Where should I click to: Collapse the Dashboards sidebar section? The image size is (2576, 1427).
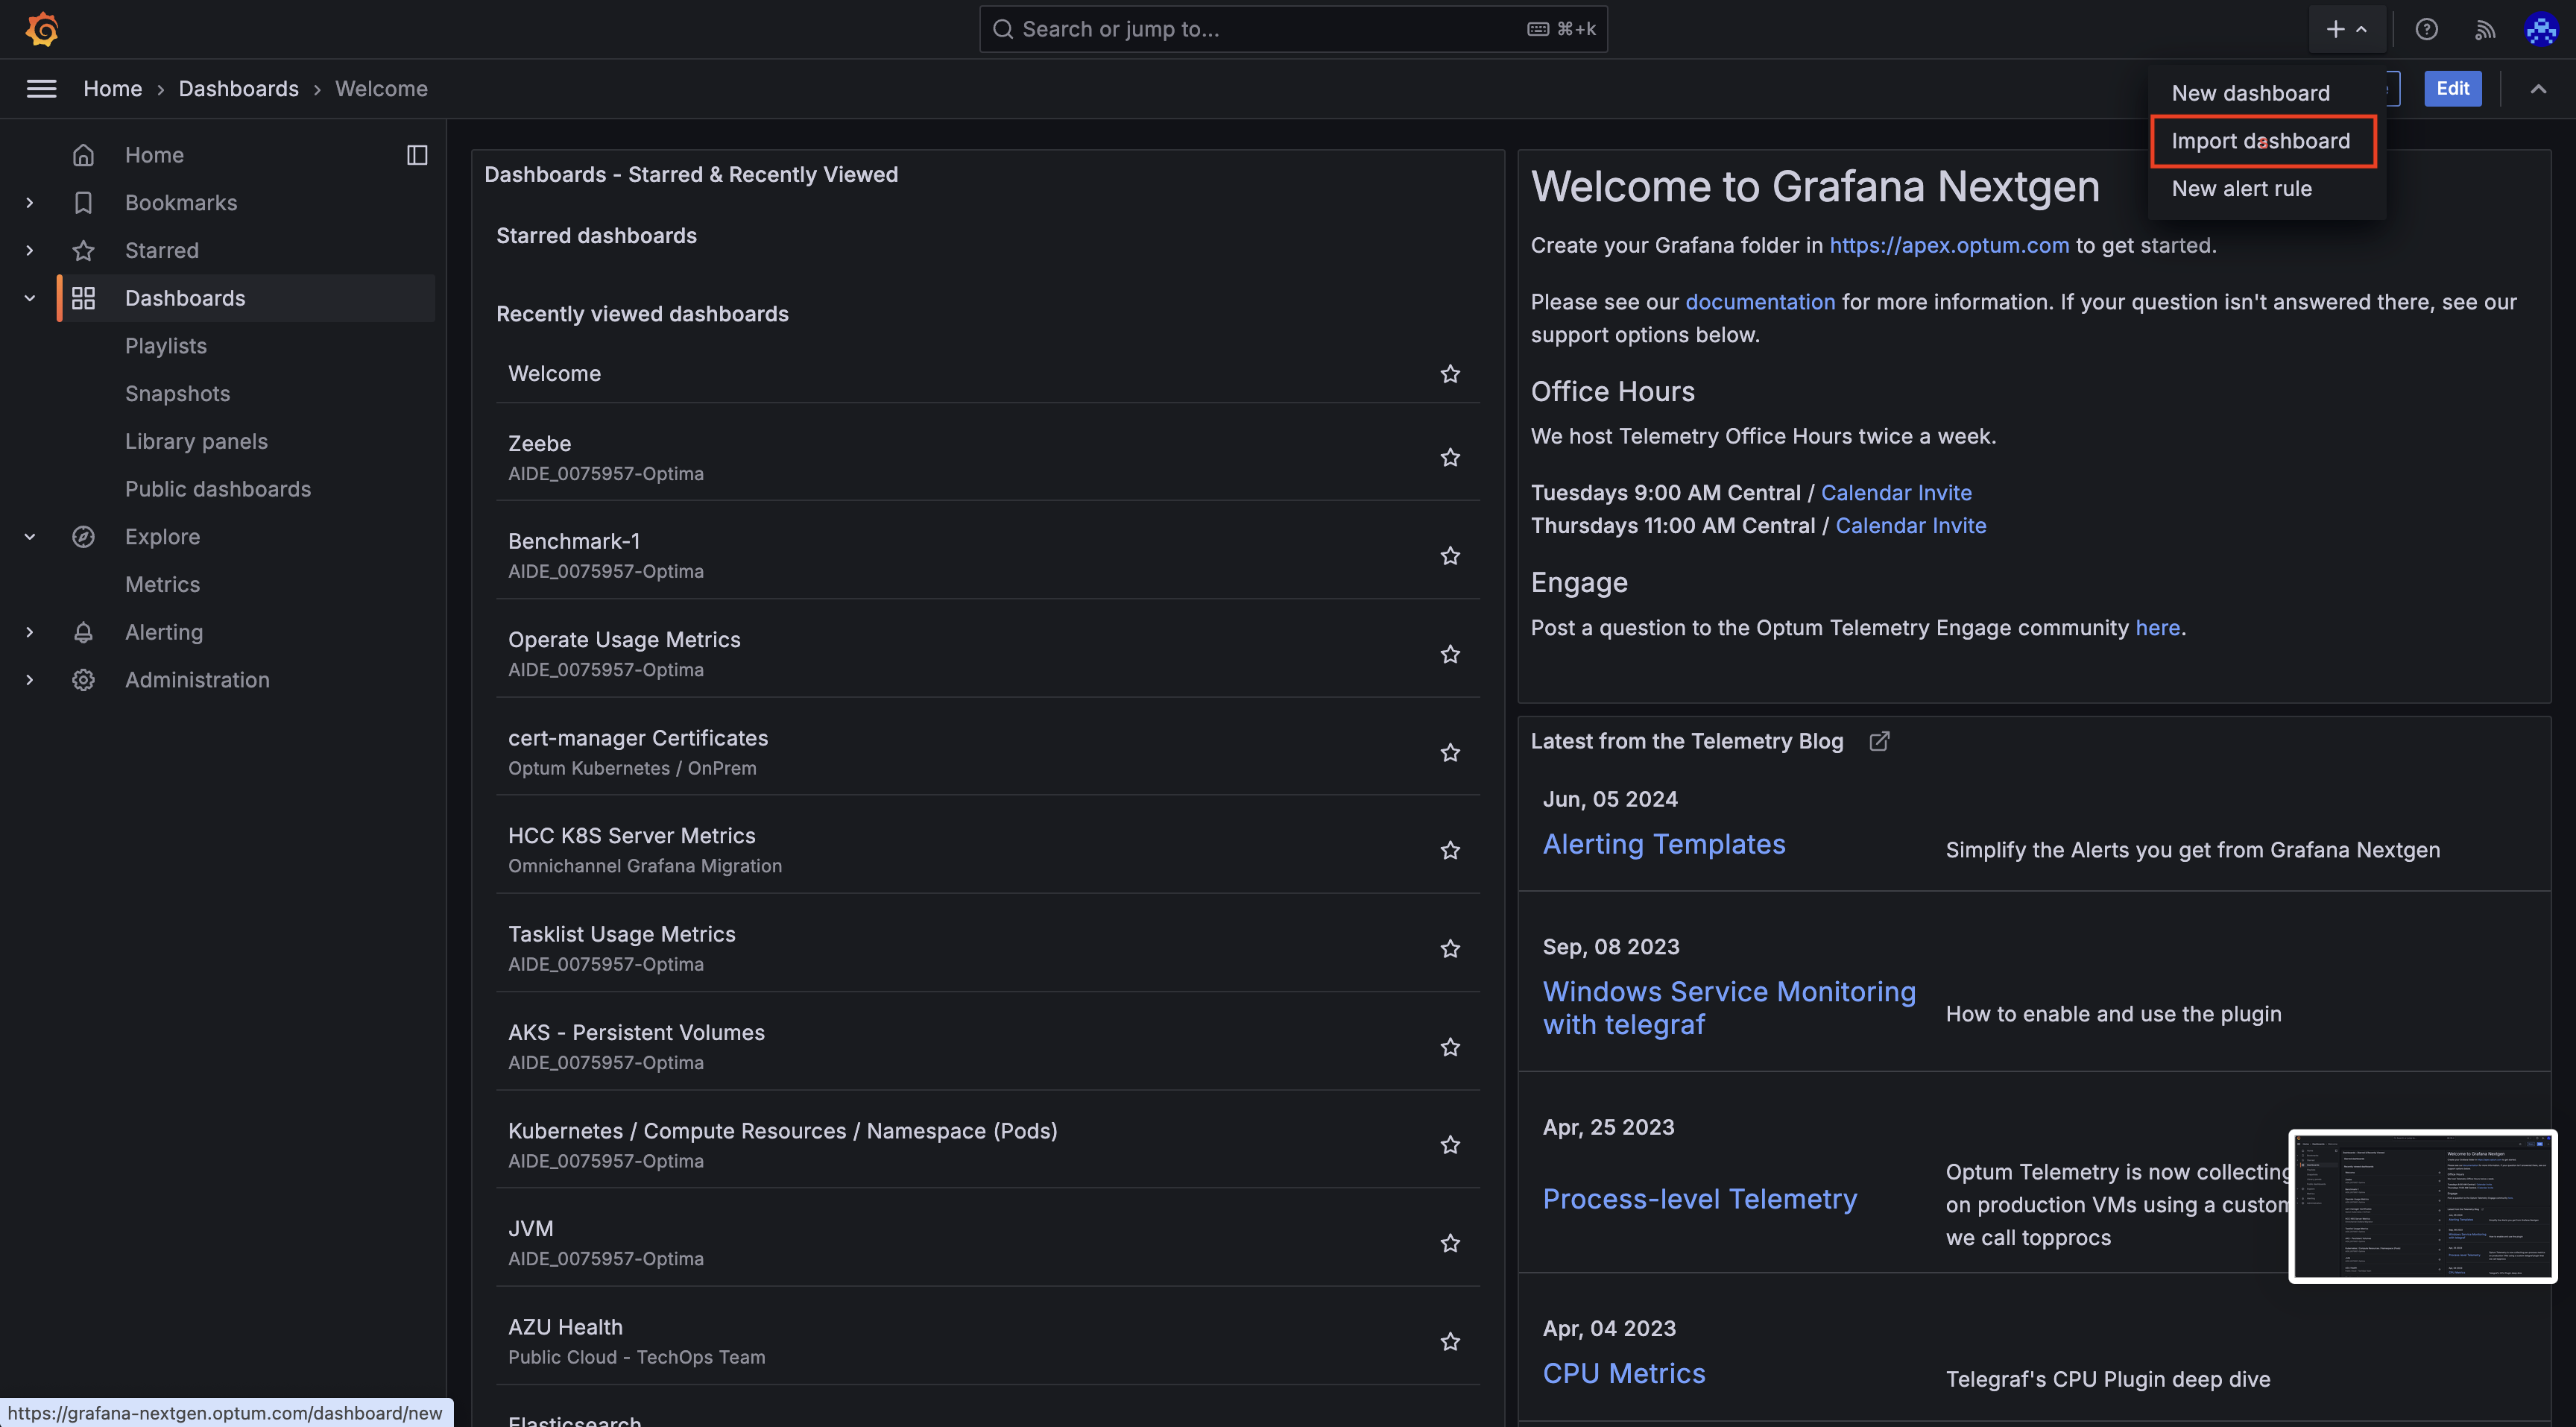point(30,298)
